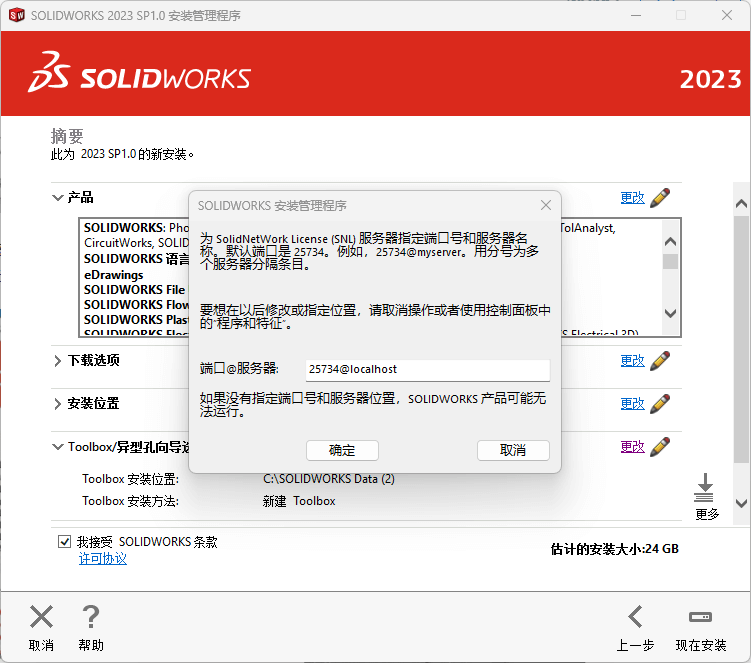
Task: Click the C:\SOLIDWORKS Data (2) path text
Action: click(329, 479)
